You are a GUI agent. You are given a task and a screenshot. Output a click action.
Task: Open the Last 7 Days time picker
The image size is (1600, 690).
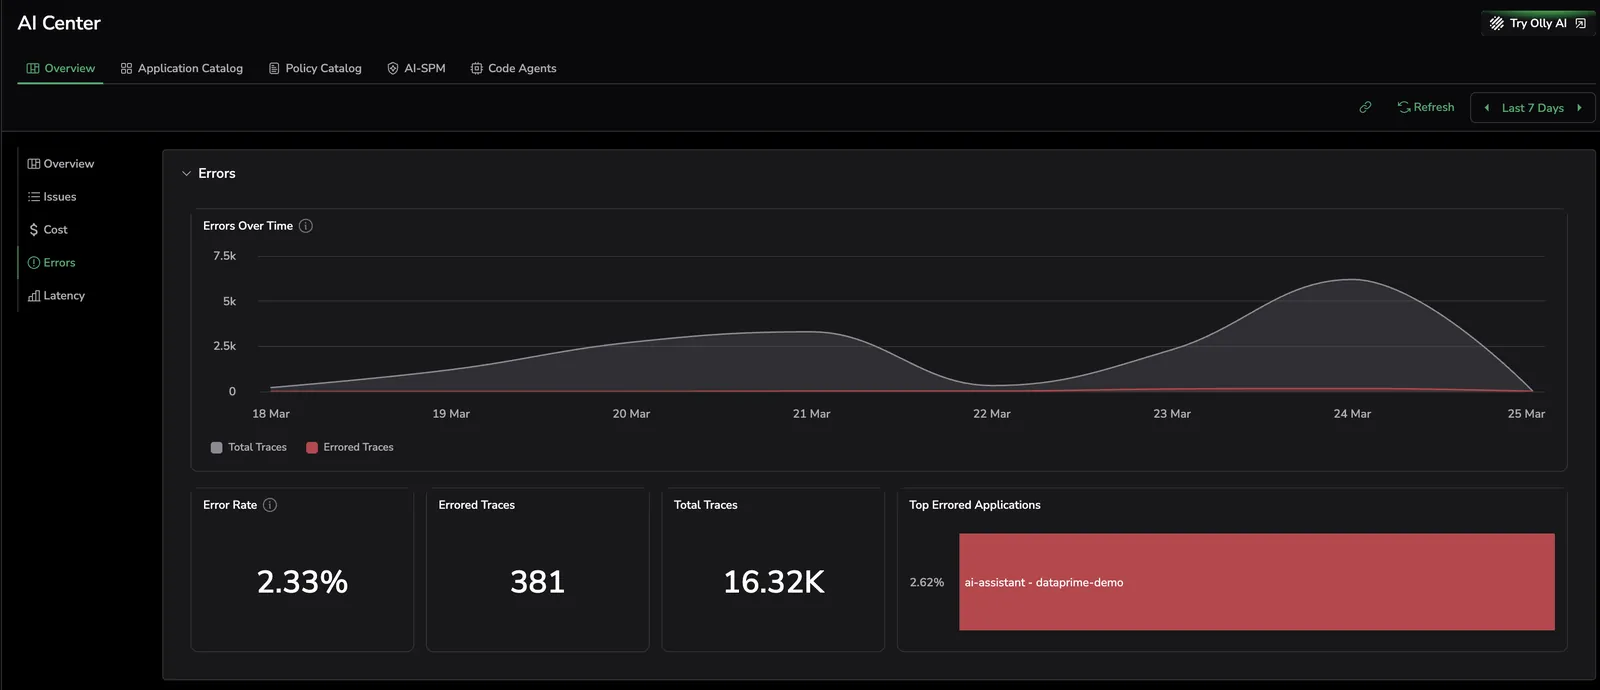pyautogui.click(x=1533, y=108)
